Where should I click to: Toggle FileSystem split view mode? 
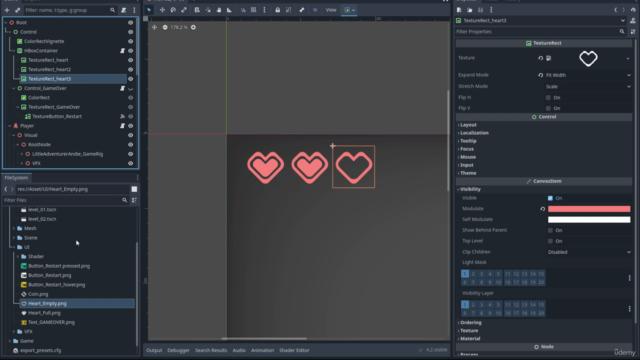[134, 189]
